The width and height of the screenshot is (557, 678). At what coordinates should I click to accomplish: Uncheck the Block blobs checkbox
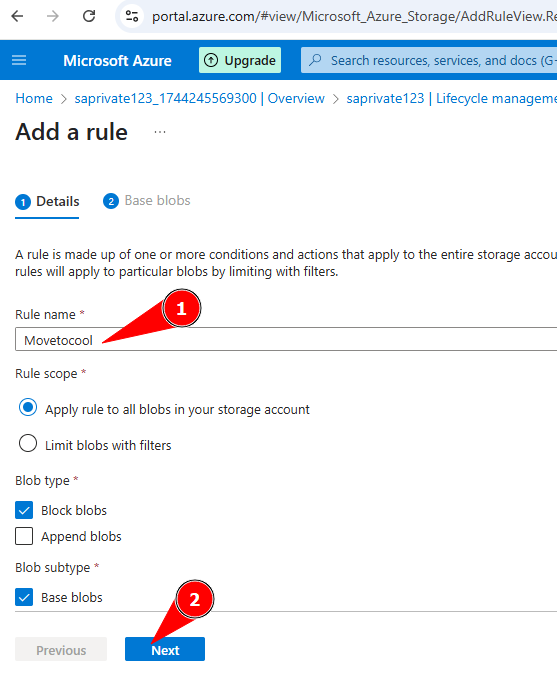tap(24, 511)
